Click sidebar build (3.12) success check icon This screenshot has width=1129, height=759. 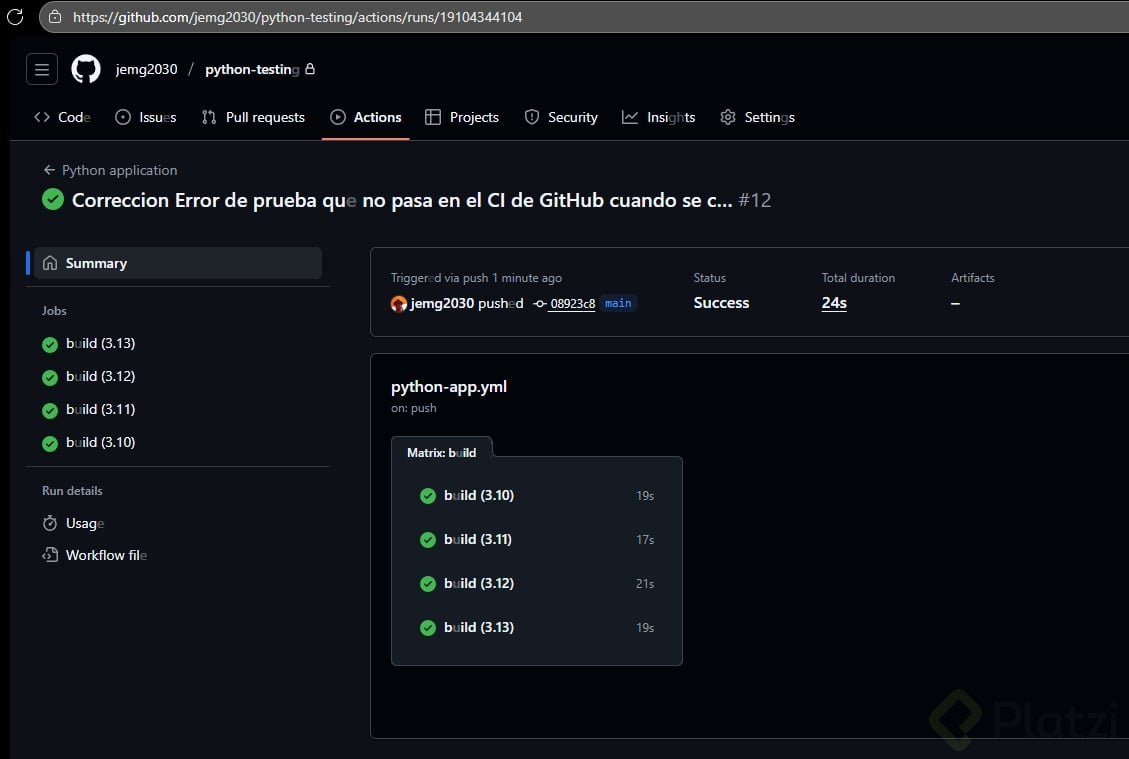(50, 378)
